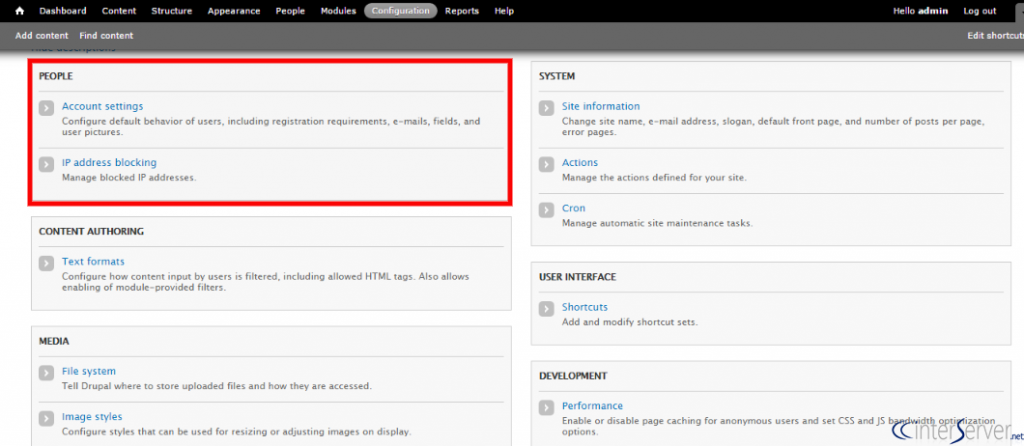Screen dimensions: 1024x446
Task: Open the Cron link
Action: click(x=573, y=208)
